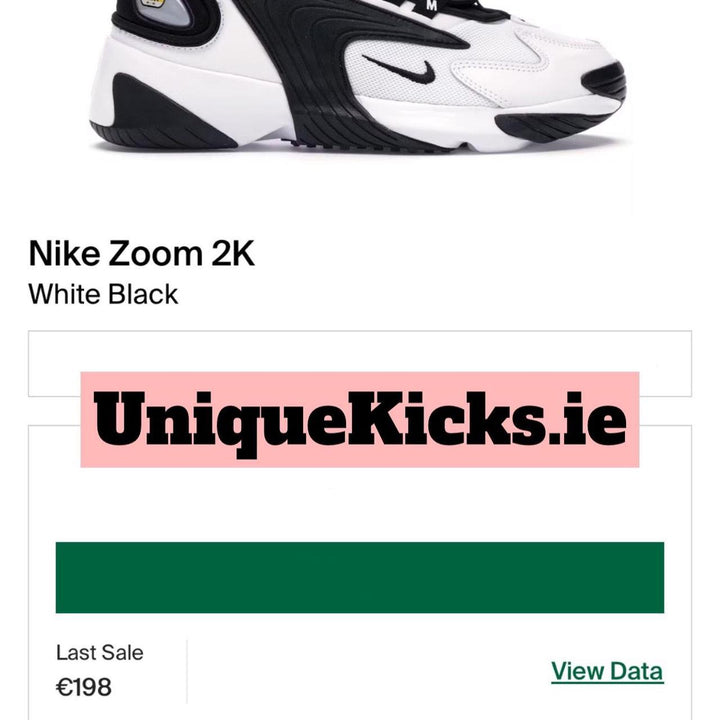
Task: Select the White Black colorway text
Action: (x=103, y=294)
